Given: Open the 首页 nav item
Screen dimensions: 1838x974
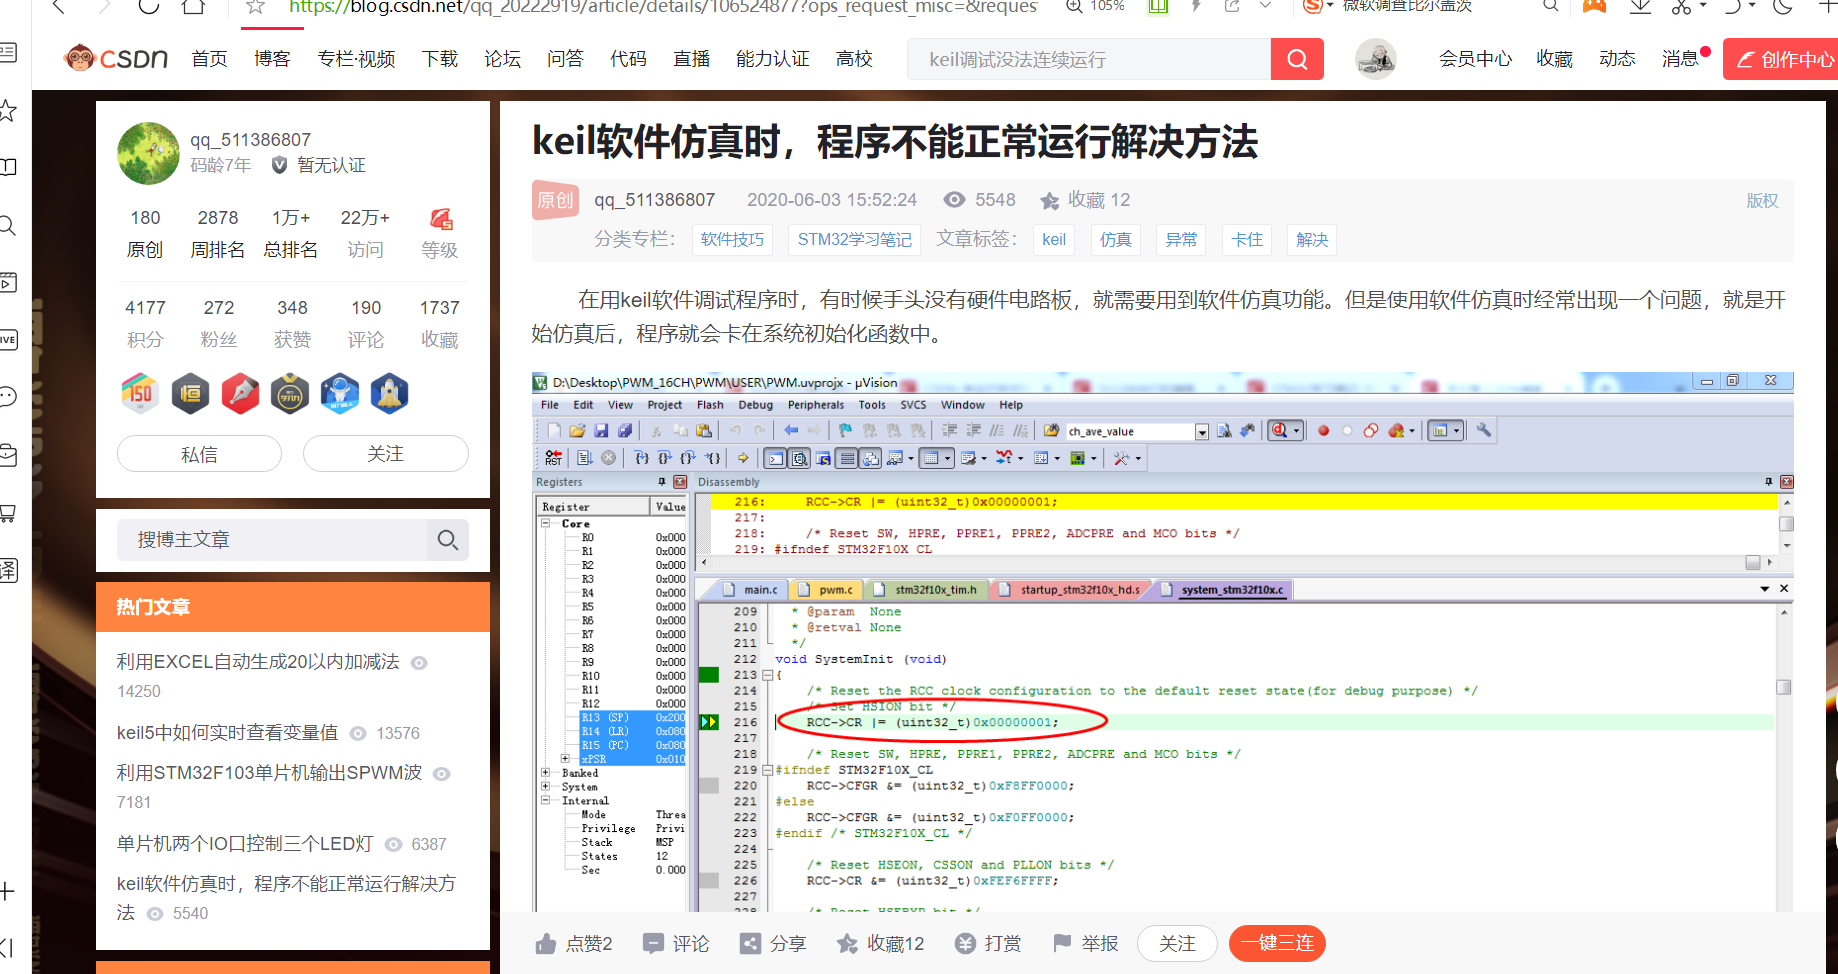Looking at the screenshot, I should click(210, 59).
